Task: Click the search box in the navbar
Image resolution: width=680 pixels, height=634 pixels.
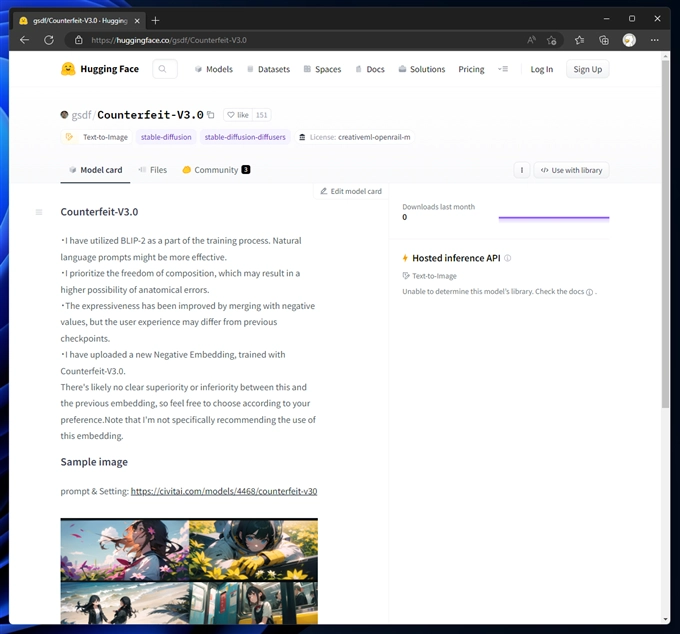Action: tap(164, 69)
